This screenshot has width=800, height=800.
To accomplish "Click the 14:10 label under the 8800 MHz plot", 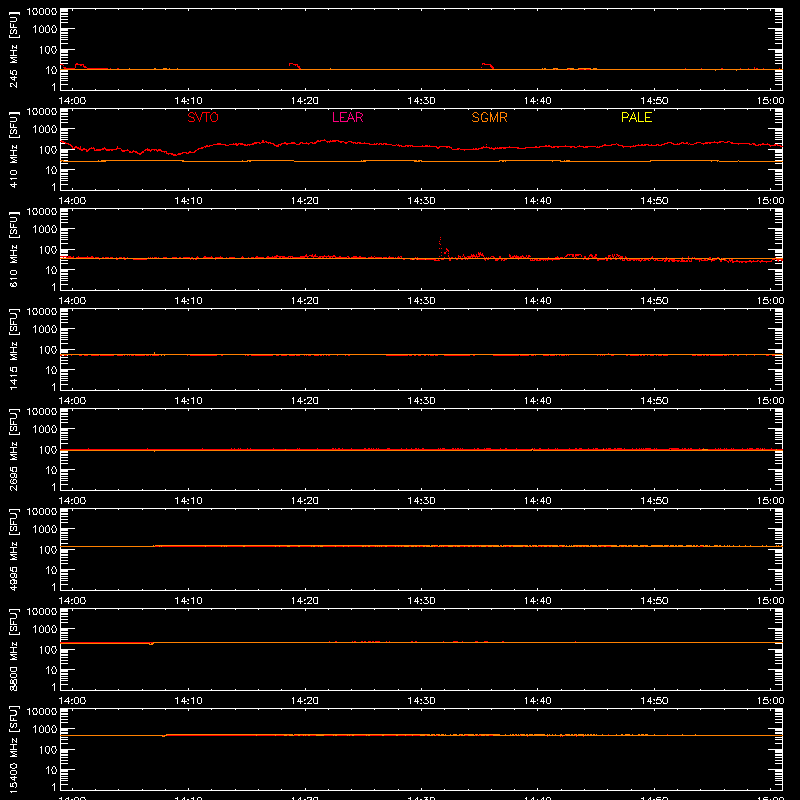I will tap(189, 701).
